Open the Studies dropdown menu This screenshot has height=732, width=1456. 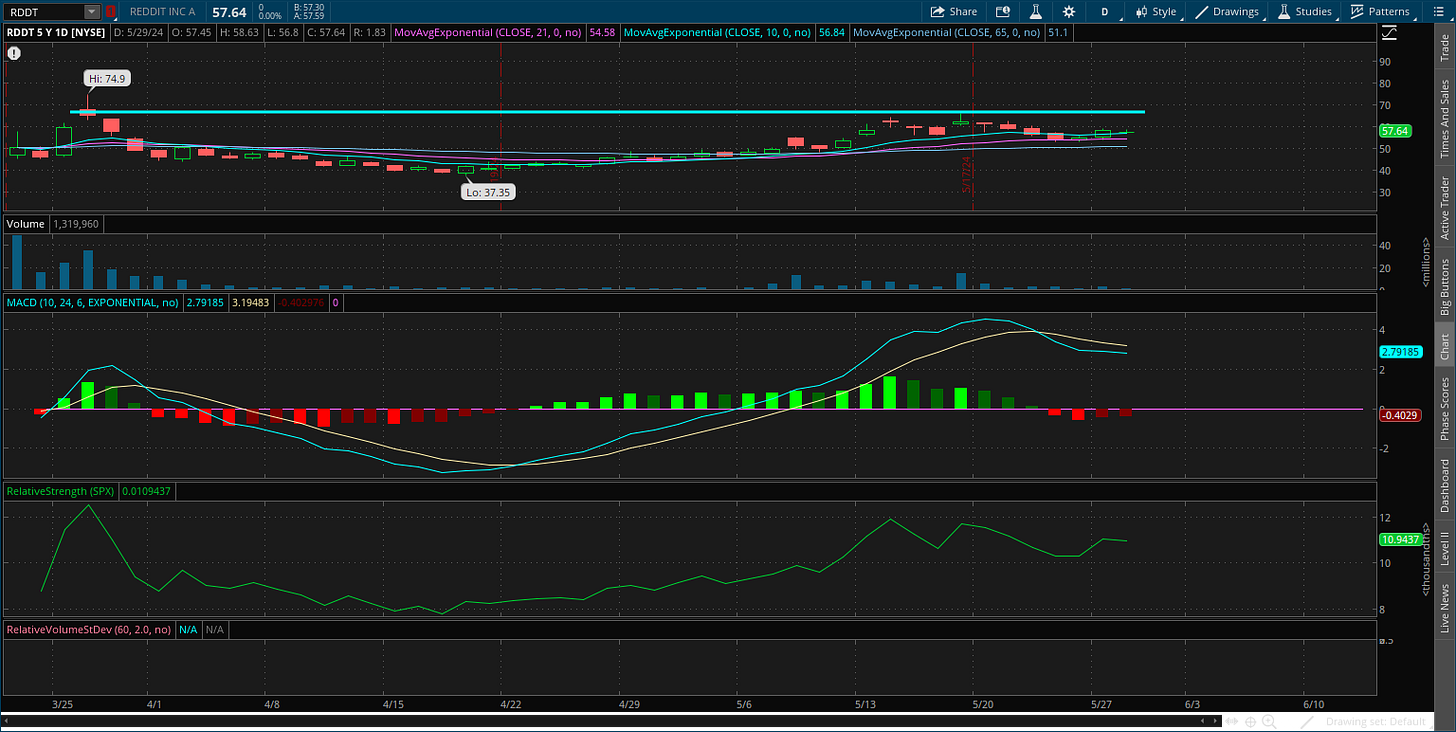pyautogui.click(x=1305, y=12)
